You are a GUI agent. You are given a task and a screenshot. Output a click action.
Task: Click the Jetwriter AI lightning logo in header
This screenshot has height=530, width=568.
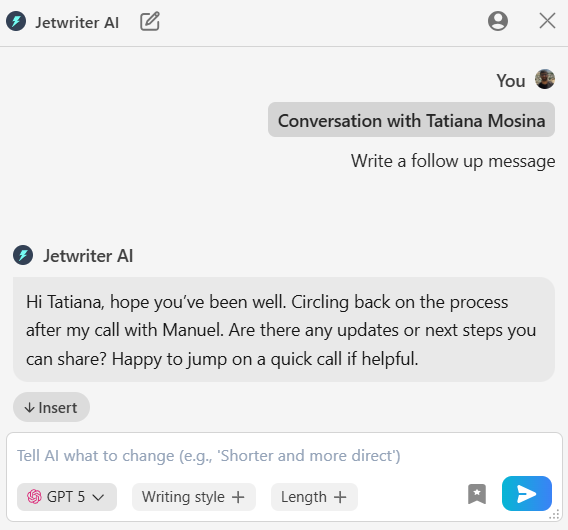[x=16, y=21]
